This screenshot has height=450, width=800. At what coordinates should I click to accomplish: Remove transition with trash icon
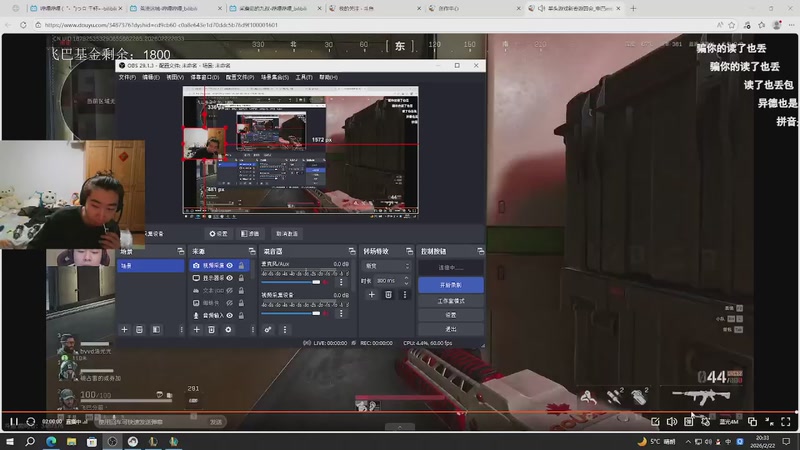point(388,294)
